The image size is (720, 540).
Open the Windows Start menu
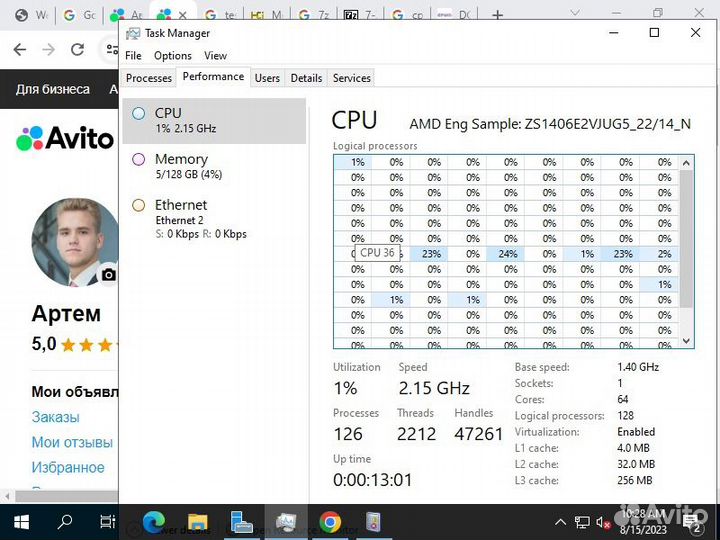coord(21,522)
